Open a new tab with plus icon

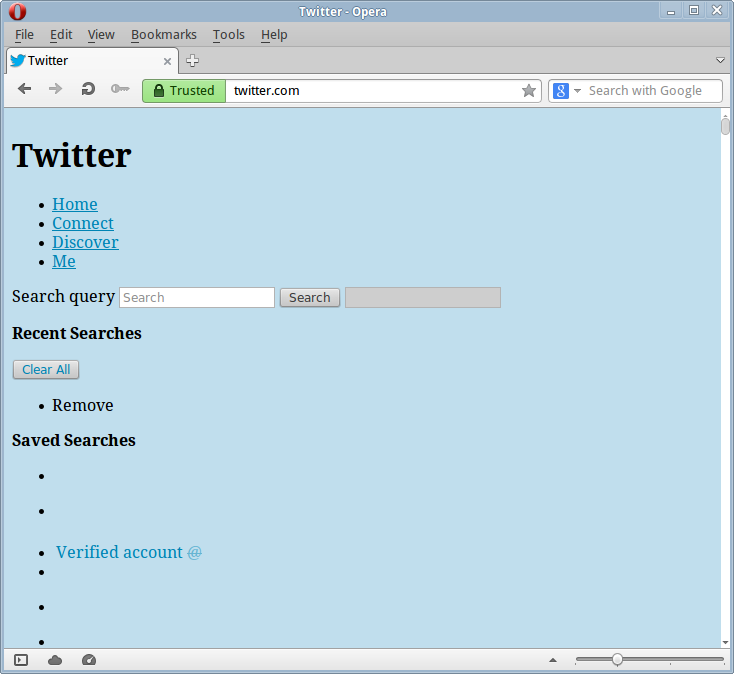pyautogui.click(x=192, y=60)
